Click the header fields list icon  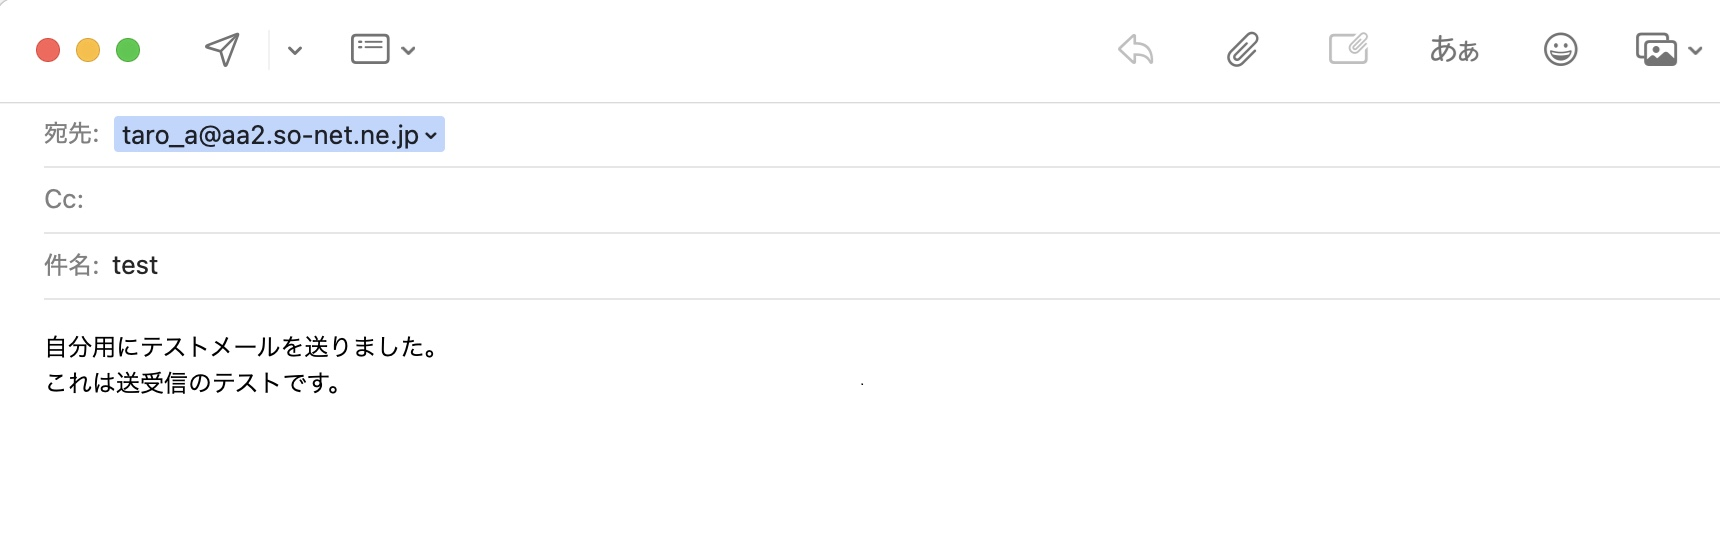370,49
